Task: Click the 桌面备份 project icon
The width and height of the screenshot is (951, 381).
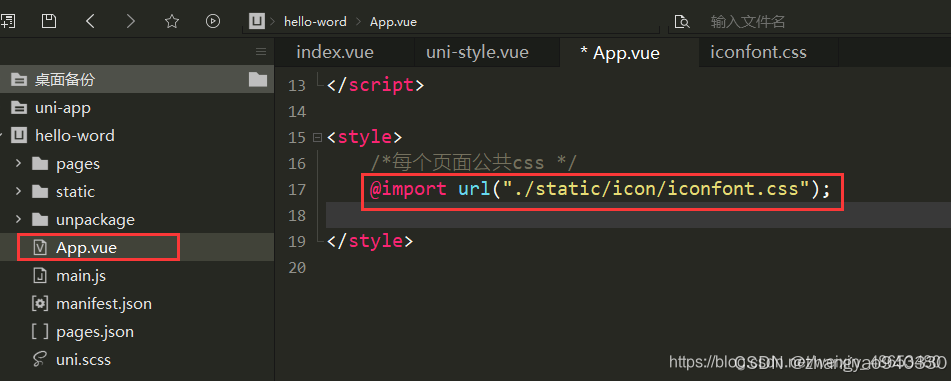Action: pyautogui.click(x=19, y=79)
